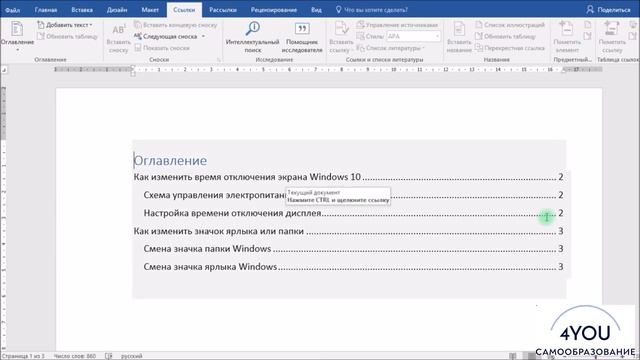The image size is (640, 360).
Task: Switch to the Вставка tab
Action: (x=82, y=10)
